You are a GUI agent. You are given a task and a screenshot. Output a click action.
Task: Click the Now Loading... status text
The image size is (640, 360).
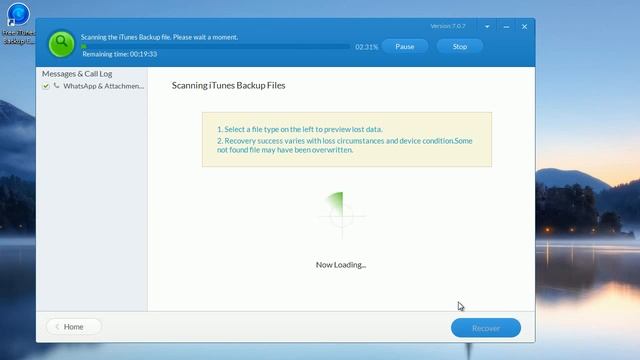(341, 265)
